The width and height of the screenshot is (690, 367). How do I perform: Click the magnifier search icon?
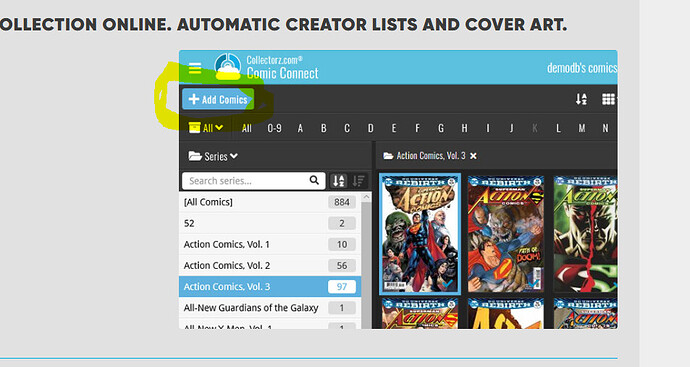coord(314,180)
